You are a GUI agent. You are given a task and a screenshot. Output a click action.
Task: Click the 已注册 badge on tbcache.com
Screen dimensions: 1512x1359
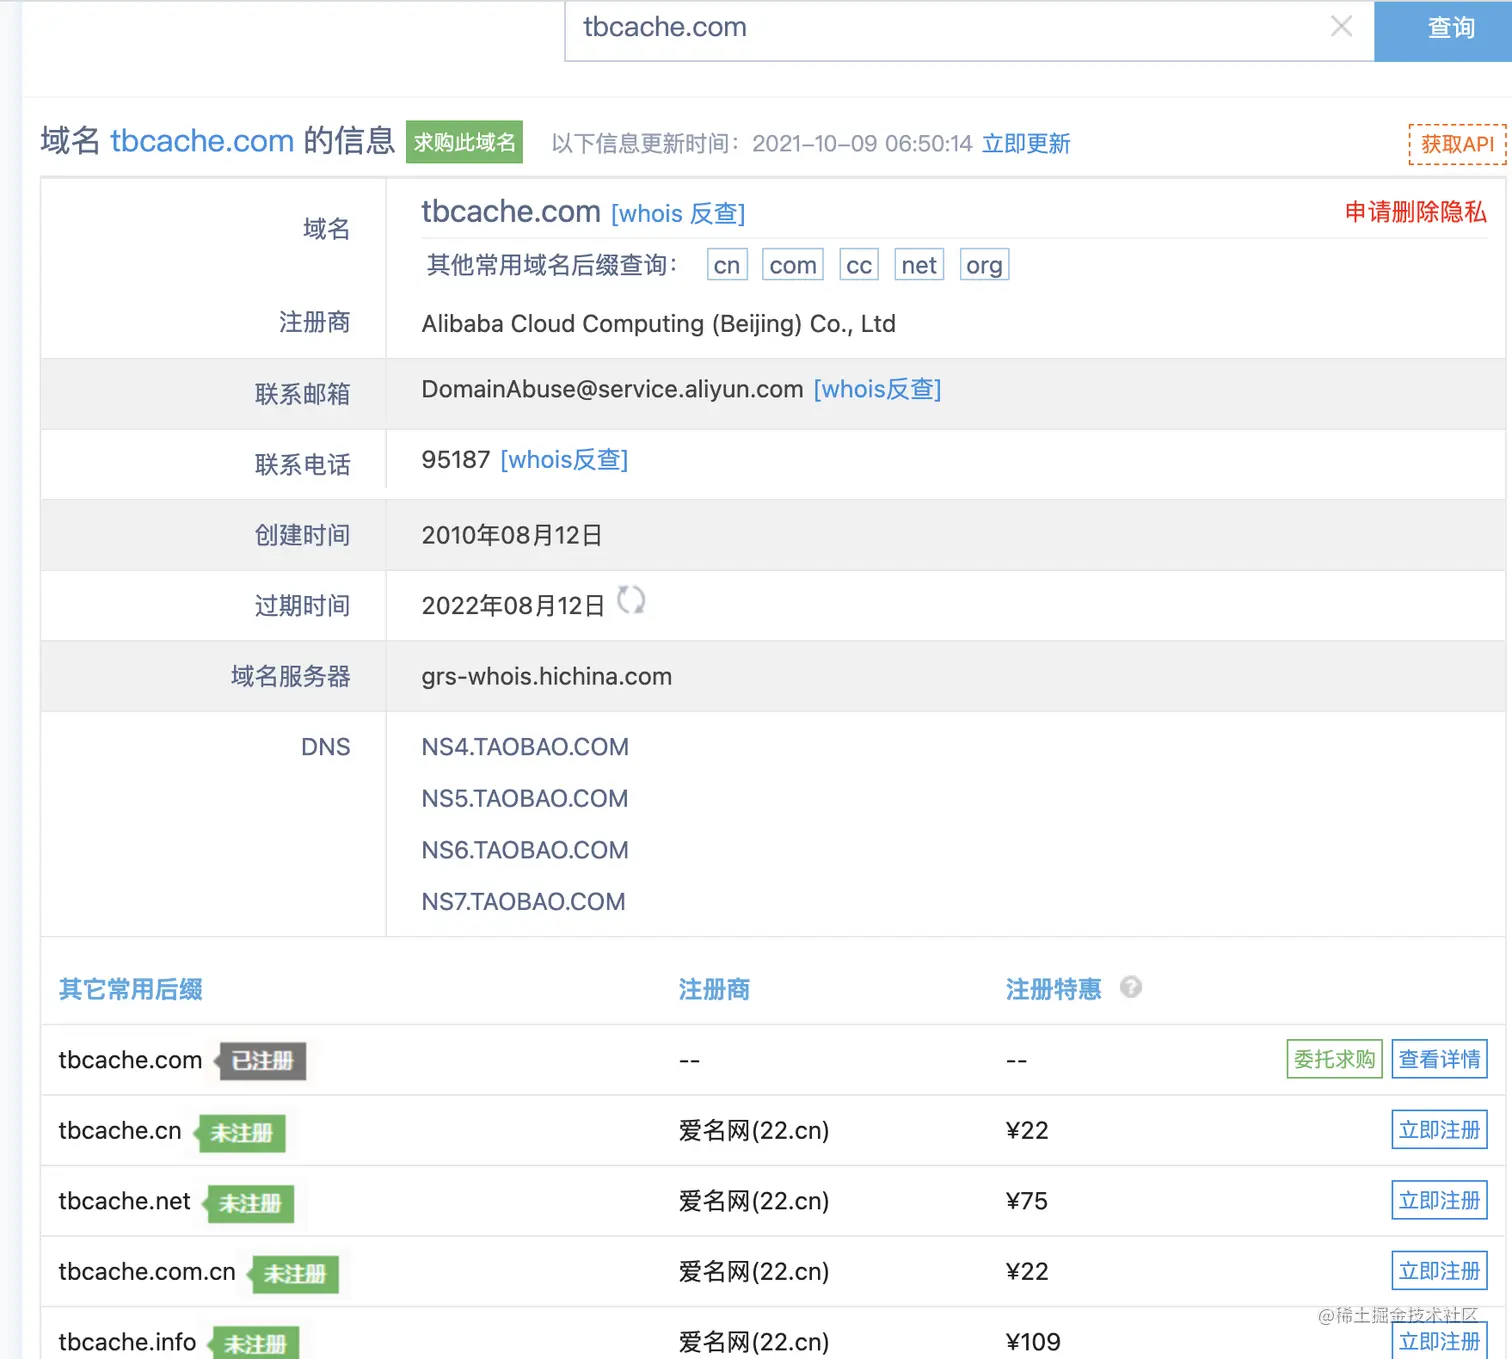pos(261,1061)
